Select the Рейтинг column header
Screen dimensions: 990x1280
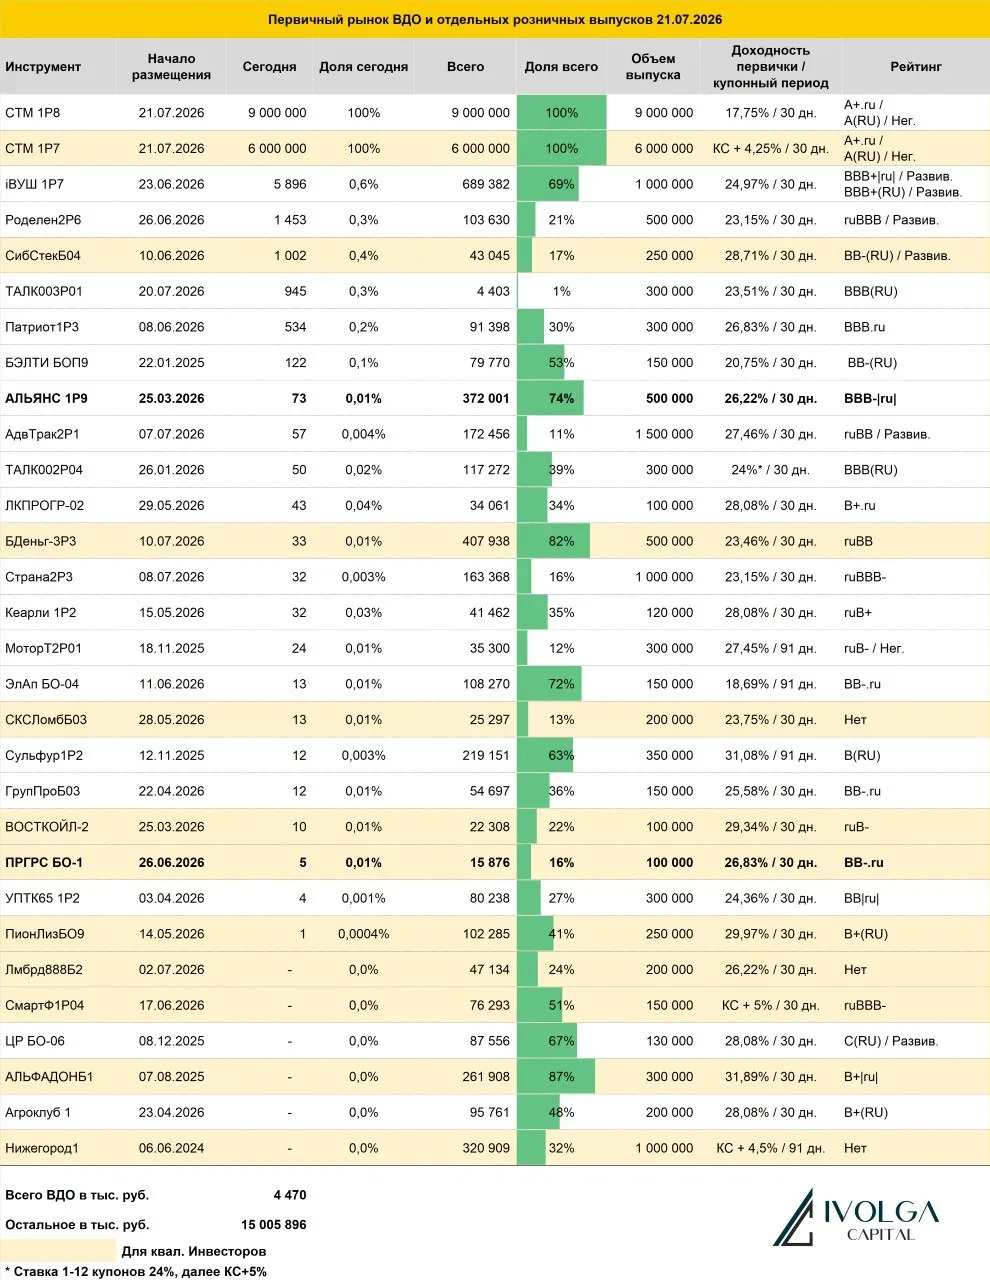point(915,67)
